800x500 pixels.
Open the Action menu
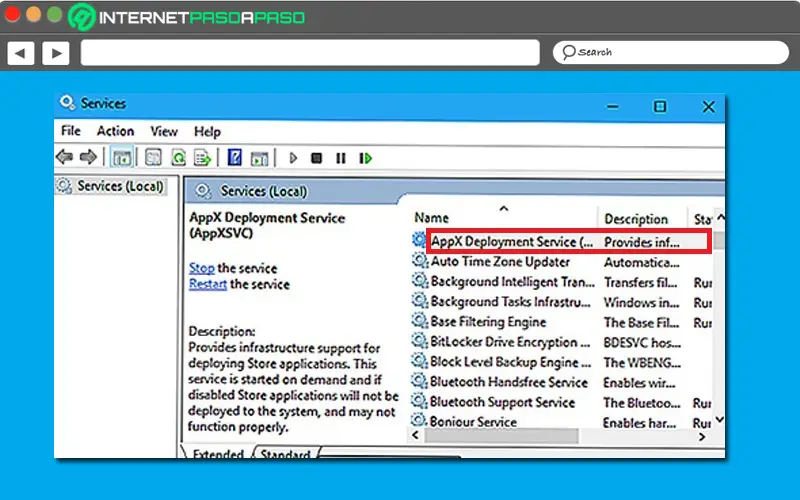click(x=115, y=131)
